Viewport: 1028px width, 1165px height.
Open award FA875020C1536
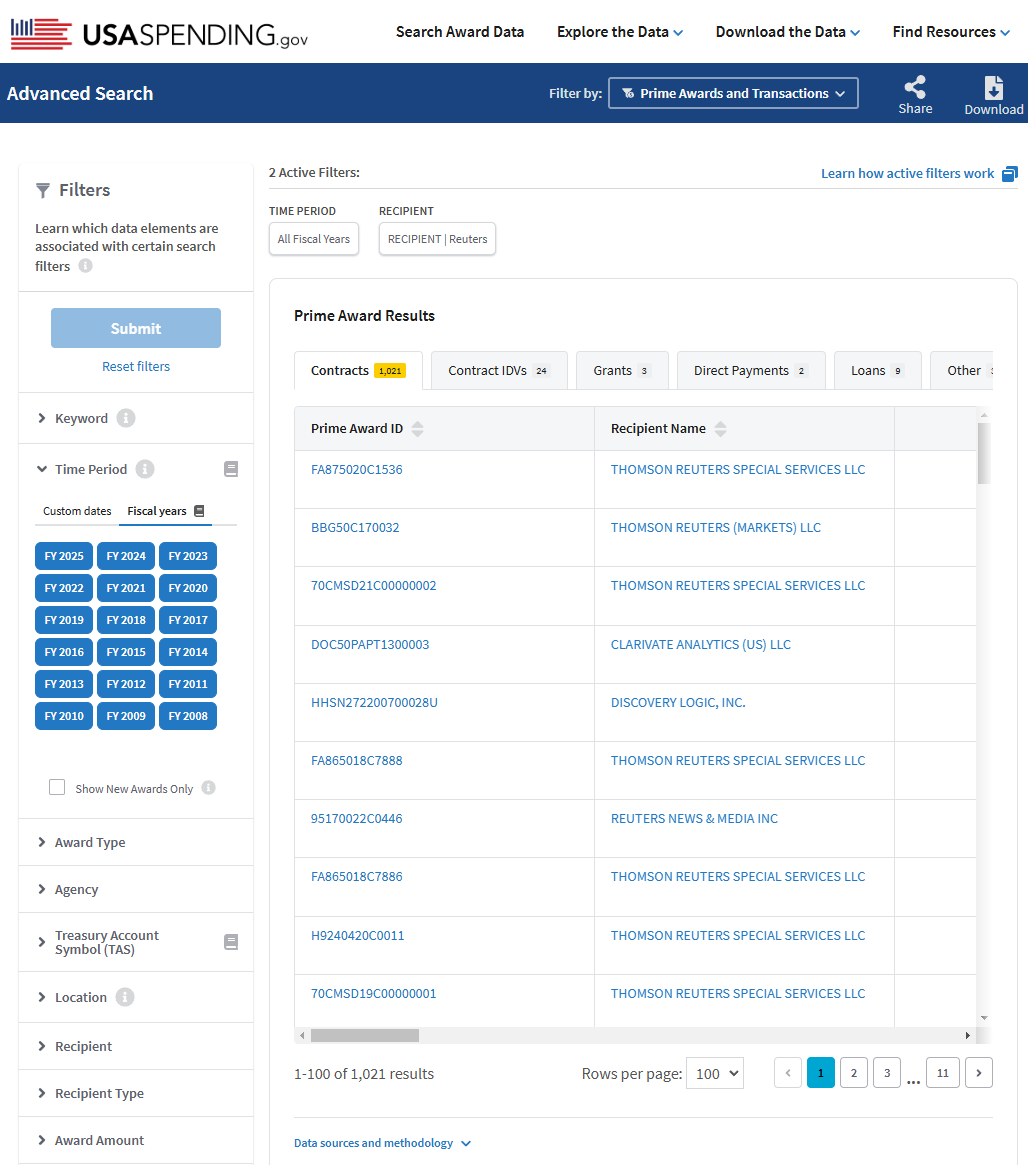click(357, 470)
